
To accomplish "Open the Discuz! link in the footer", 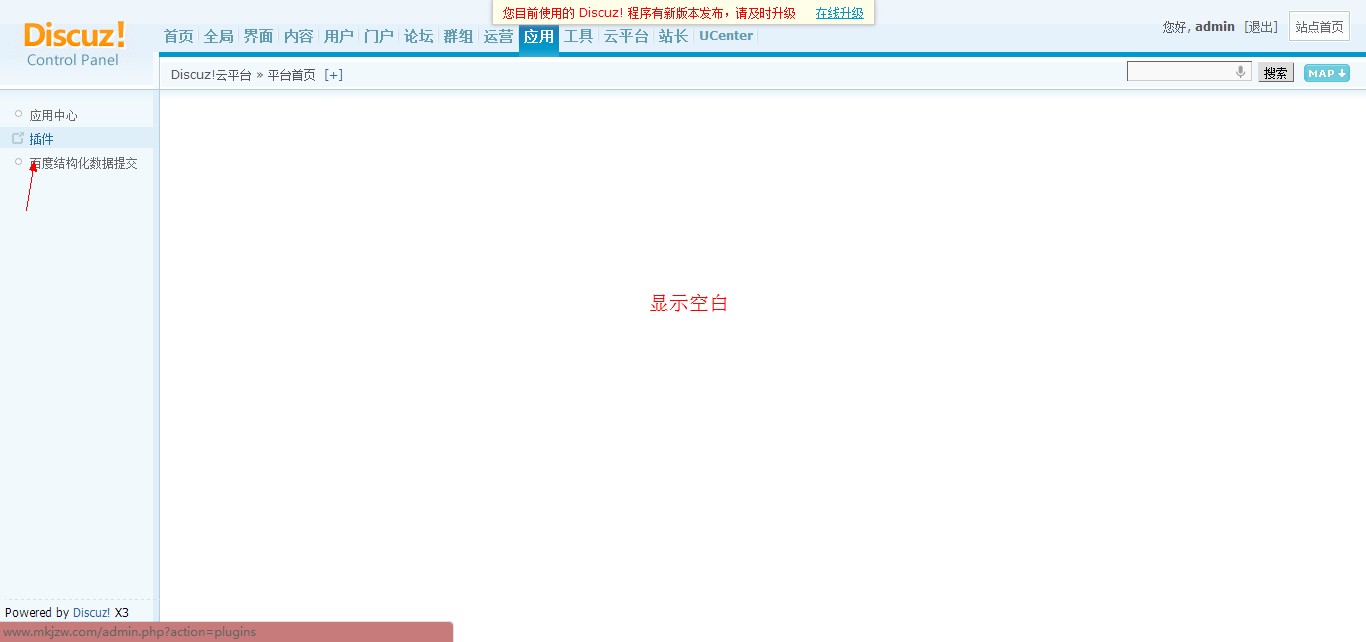I will [91, 612].
